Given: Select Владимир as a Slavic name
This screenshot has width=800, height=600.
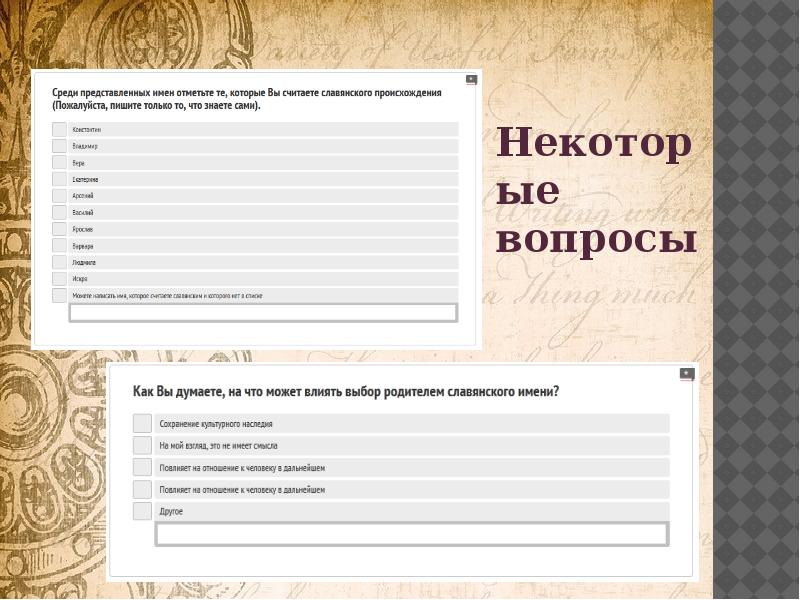Looking at the screenshot, I should click(x=58, y=146).
